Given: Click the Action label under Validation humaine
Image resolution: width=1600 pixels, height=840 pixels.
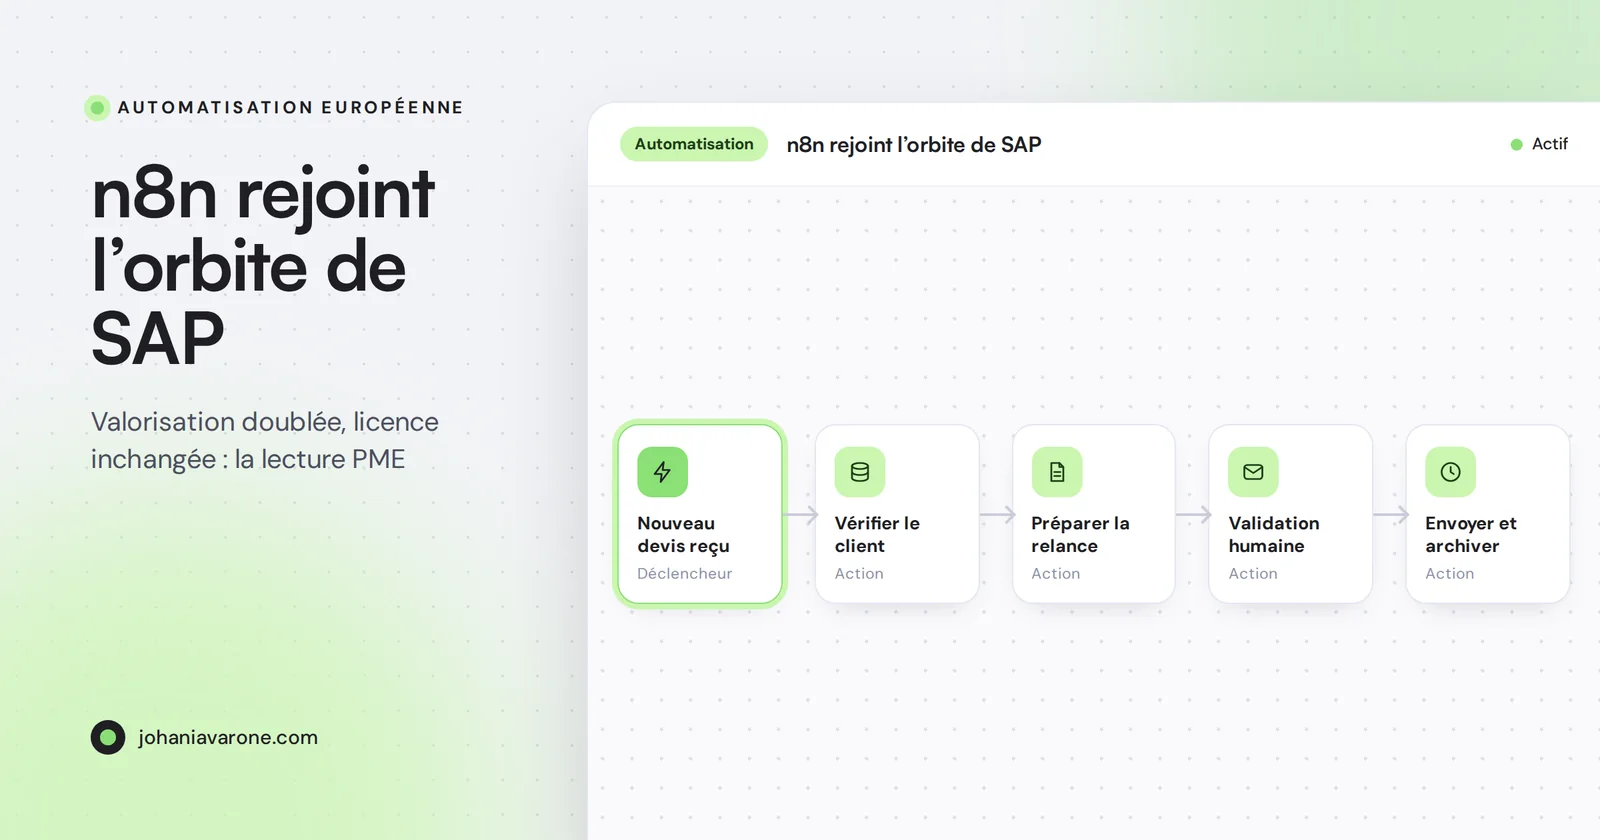Looking at the screenshot, I should click(1253, 573).
